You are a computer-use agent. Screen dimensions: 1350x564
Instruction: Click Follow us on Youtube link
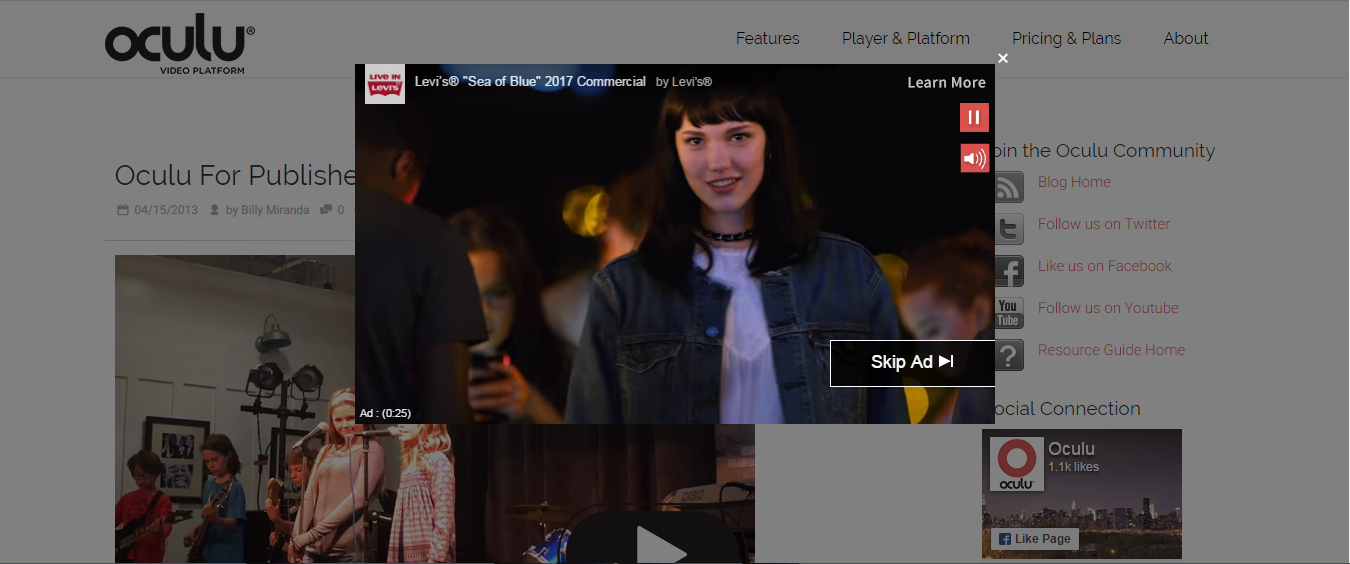pyautogui.click(x=1108, y=308)
